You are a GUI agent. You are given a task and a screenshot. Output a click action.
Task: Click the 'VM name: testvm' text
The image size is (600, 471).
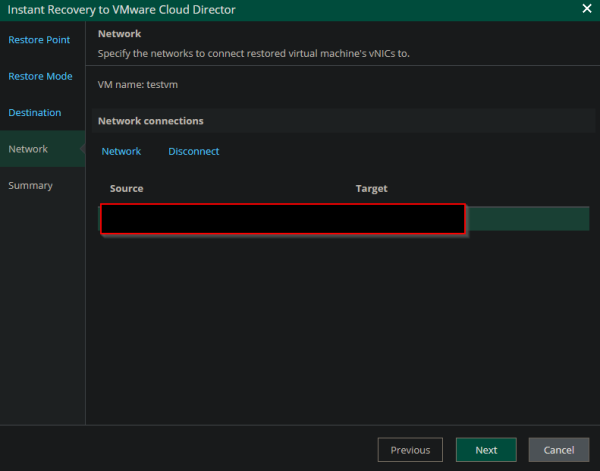click(x=138, y=85)
